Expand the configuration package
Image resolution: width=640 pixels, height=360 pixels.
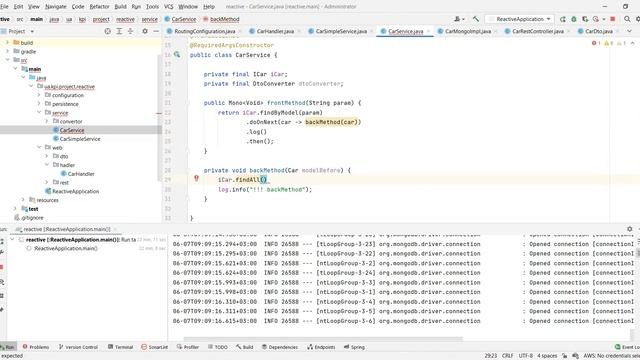39,95
